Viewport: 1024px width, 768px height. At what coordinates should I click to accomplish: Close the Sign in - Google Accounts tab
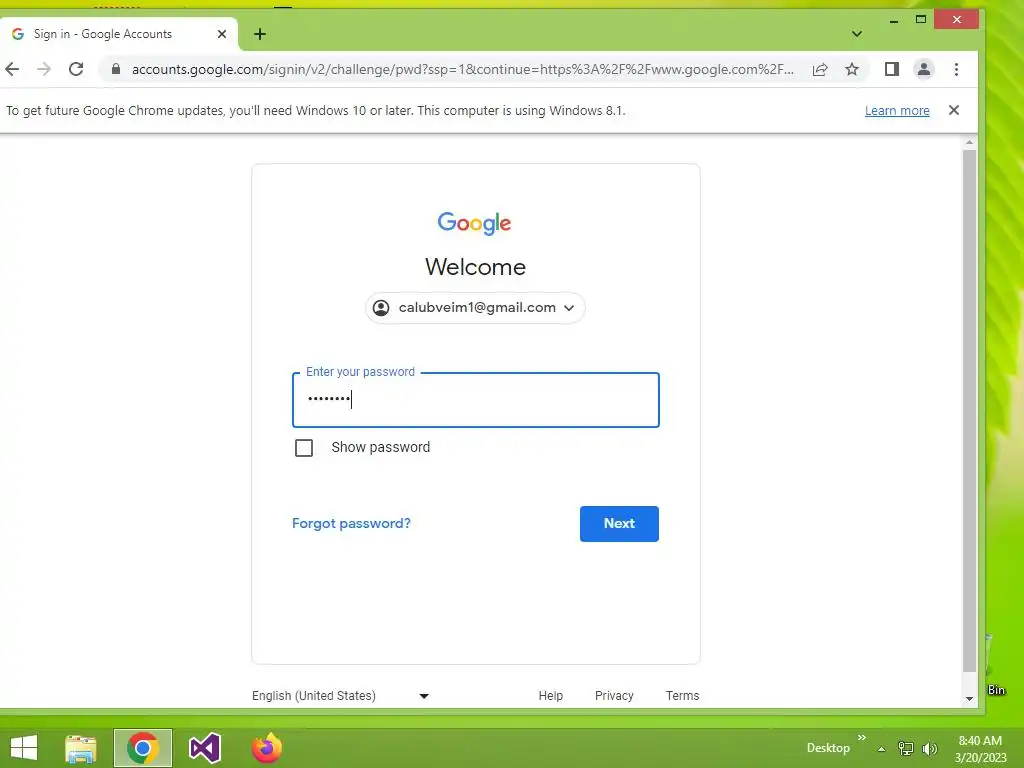tap(222, 34)
